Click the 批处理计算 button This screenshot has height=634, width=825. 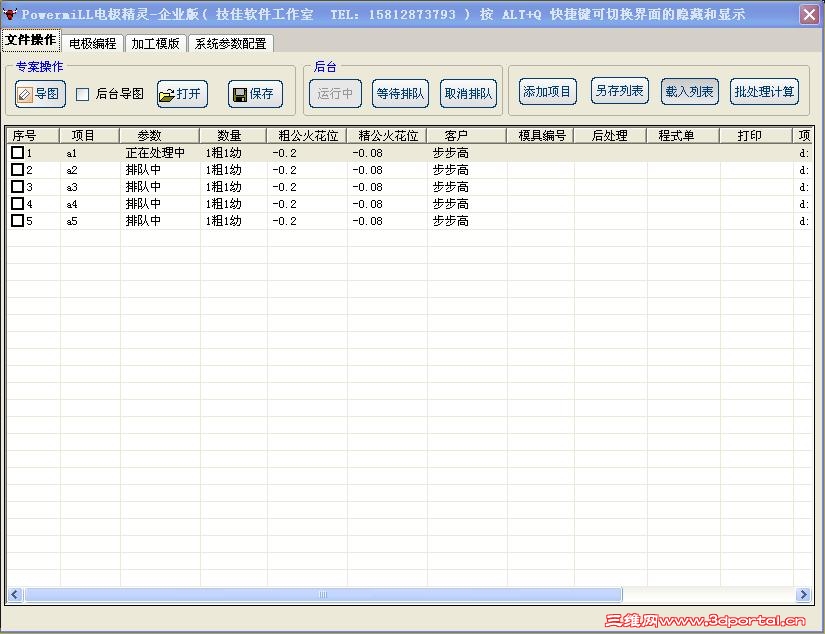point(764,92)
